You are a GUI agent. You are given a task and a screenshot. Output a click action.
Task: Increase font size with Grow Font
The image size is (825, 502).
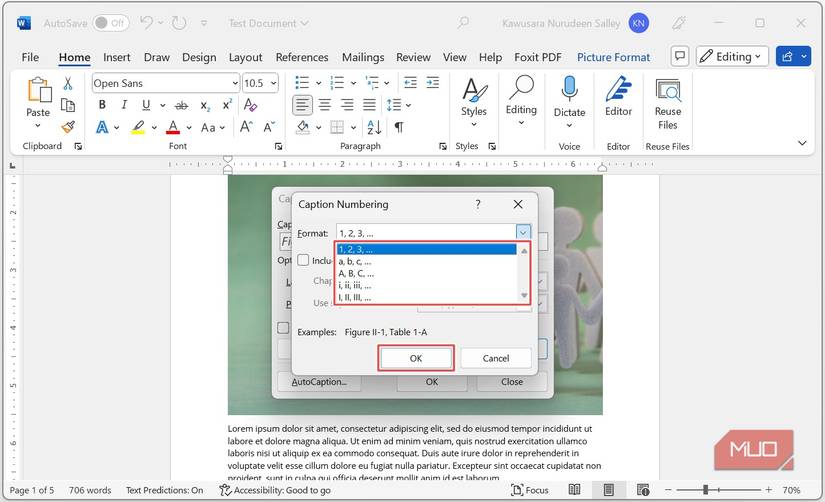246,127
